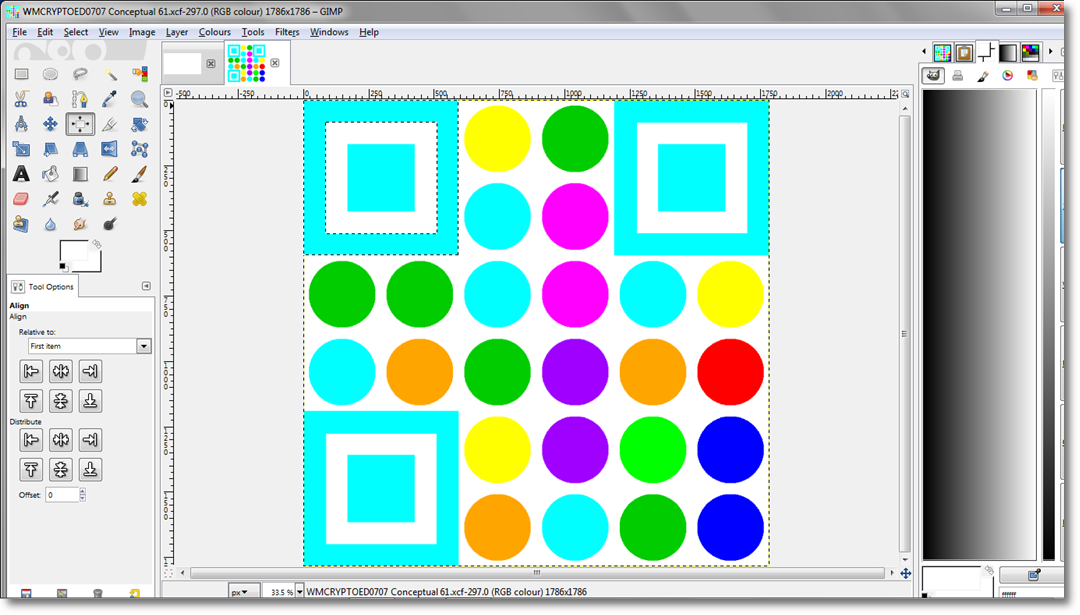Reset colours to default black and white
Viewport: 1080px width, 615px height.
point(63,267)
